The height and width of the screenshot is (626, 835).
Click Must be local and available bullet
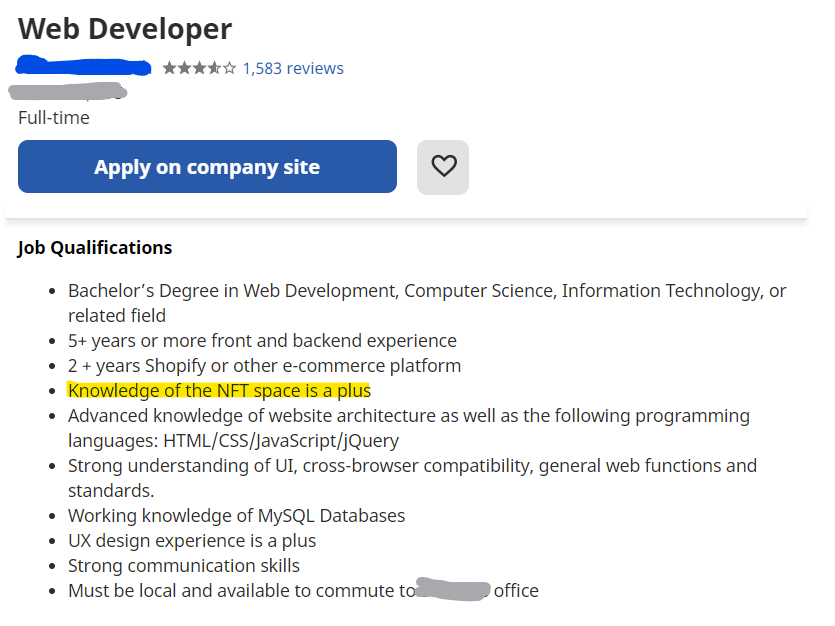[x=304, y=591]
